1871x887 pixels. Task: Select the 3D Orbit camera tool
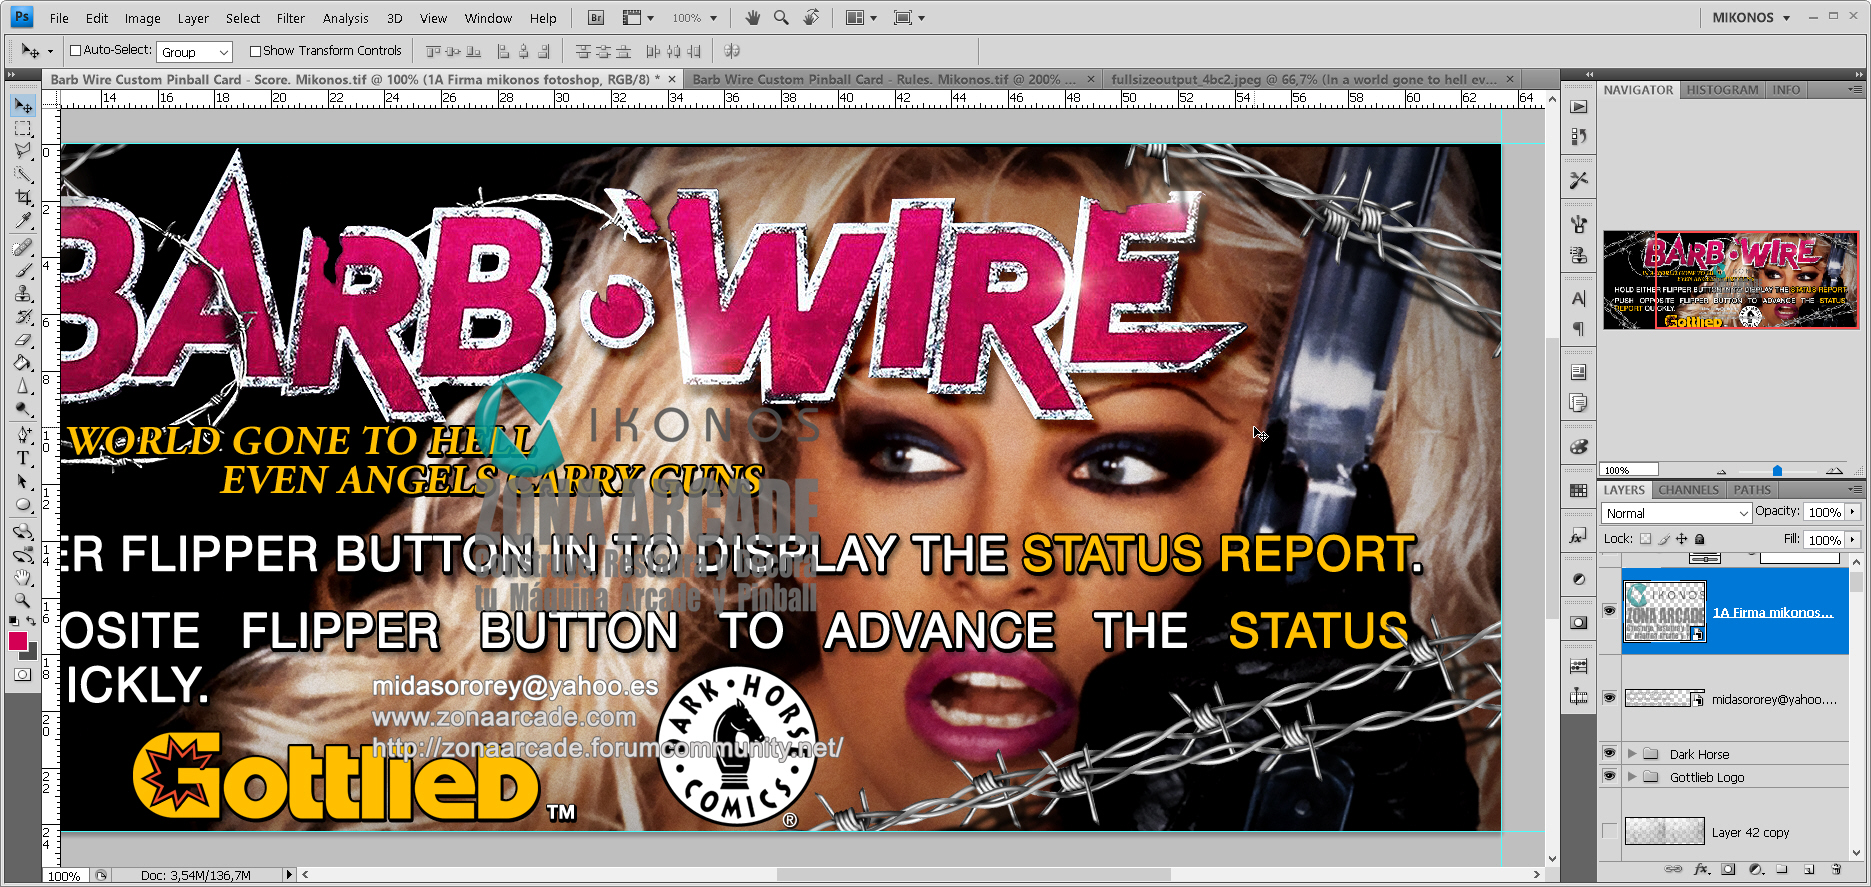[22, 554]
